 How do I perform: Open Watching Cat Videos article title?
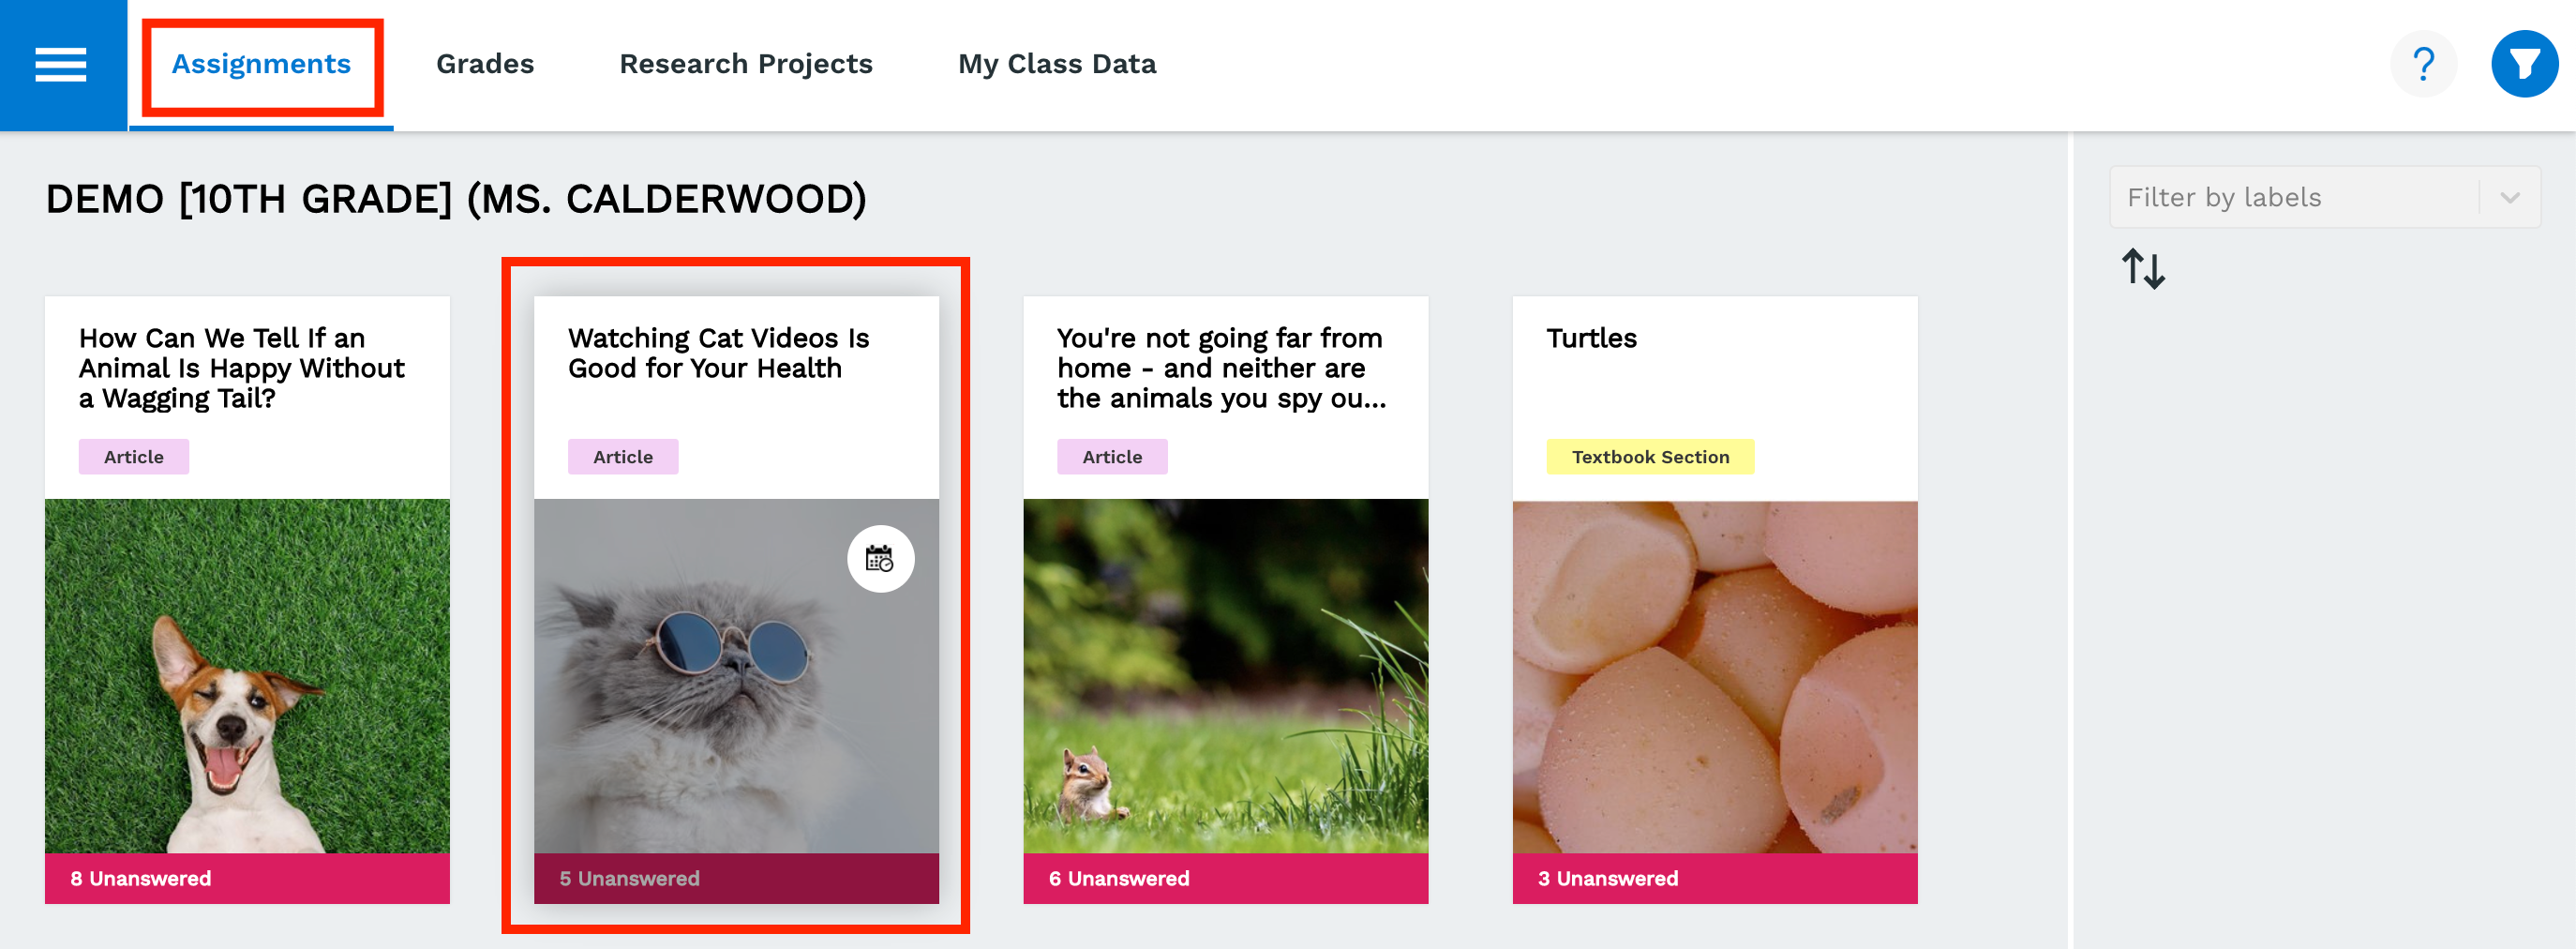tap(718, 353)
